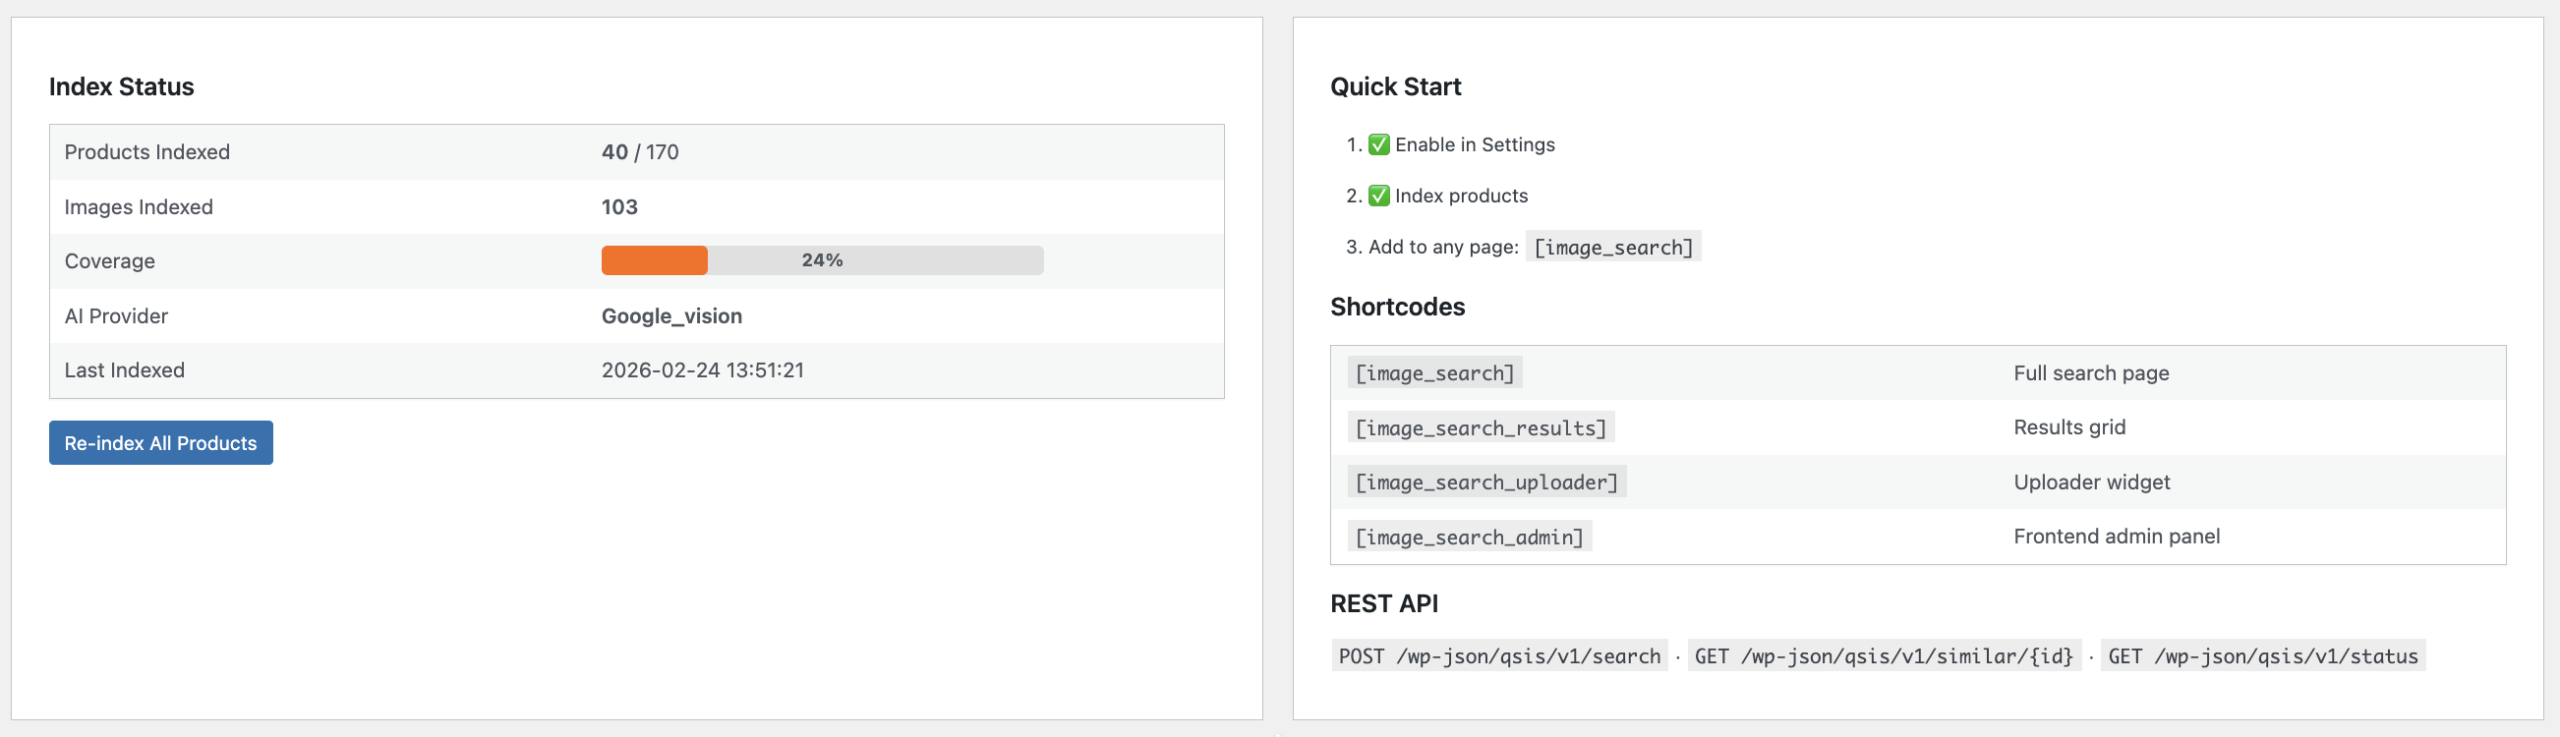Click the Re-index All Products button

[x=161, y=443]
